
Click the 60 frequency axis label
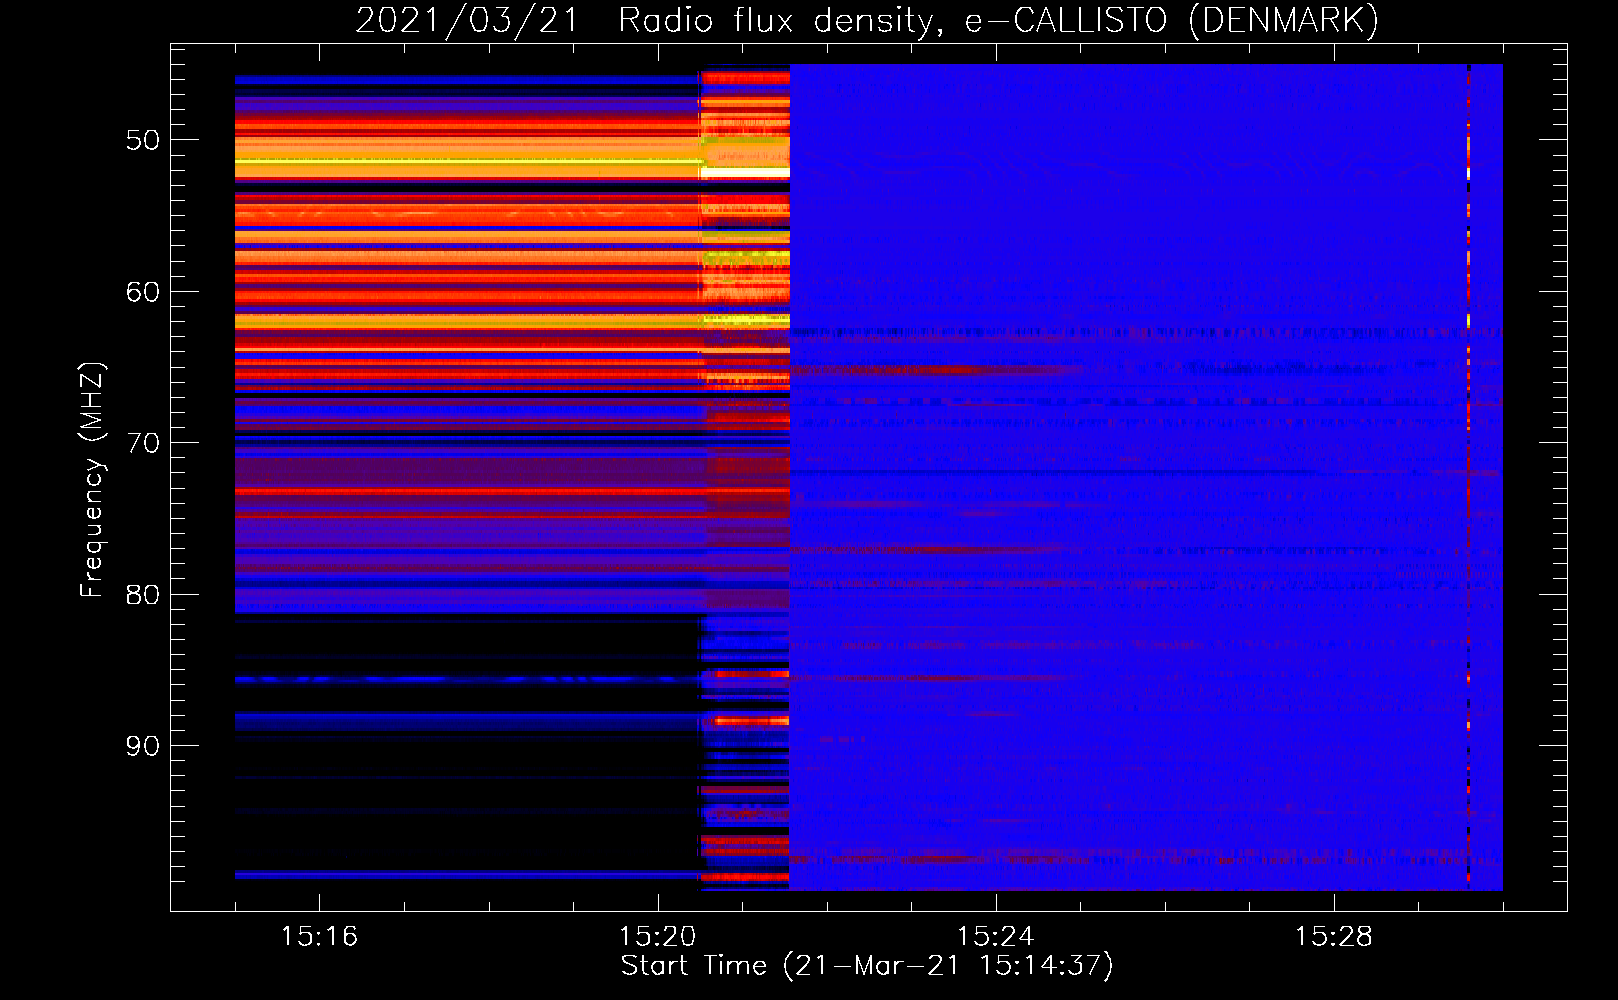click(143, 292)
